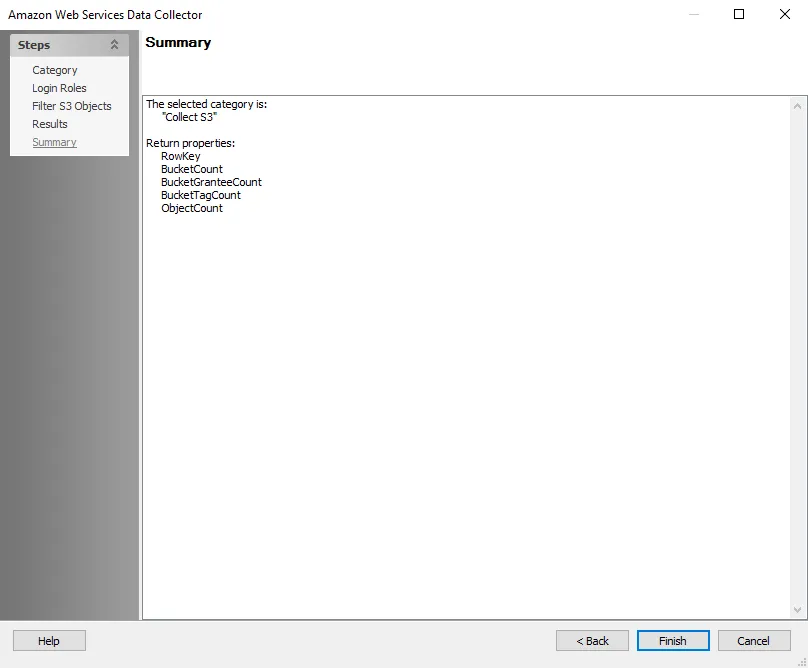The width and height of the screenshot is (808, 668).
Task: Click the Help button
Action: coord(49,641)
